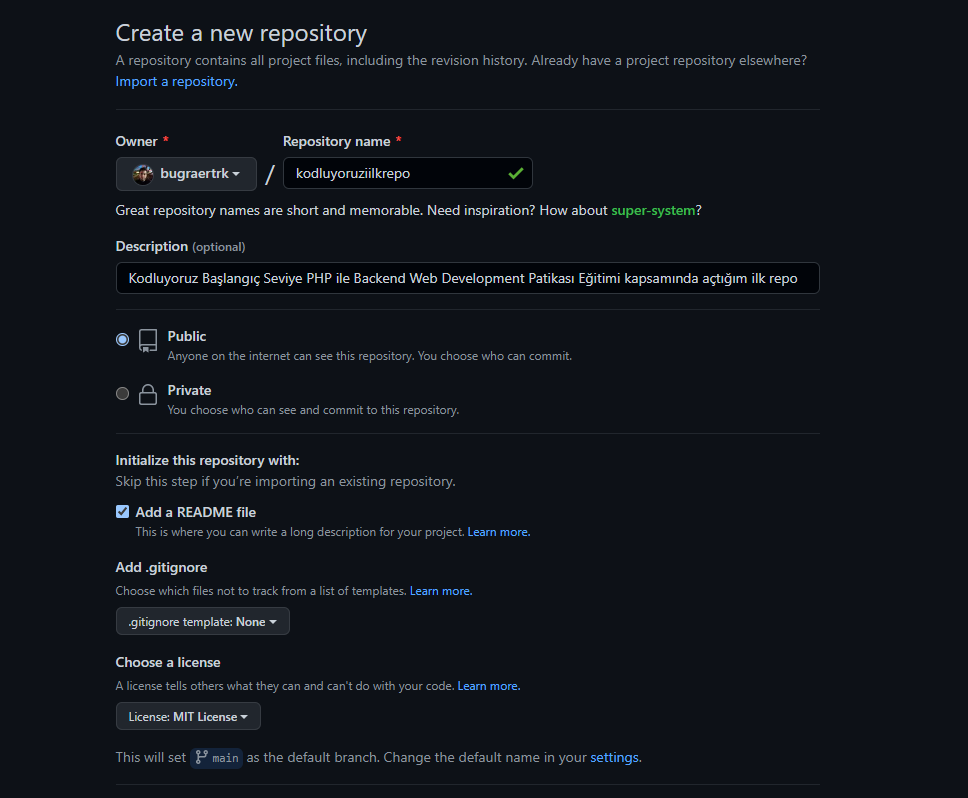Open Learn more link about README
Image resolution: width=968 pixels, height=798 pixels.
click(499, 532)
